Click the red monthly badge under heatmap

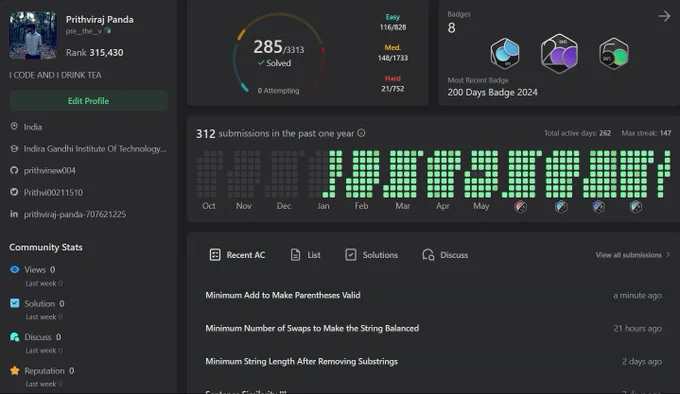[x=520, y=207]
